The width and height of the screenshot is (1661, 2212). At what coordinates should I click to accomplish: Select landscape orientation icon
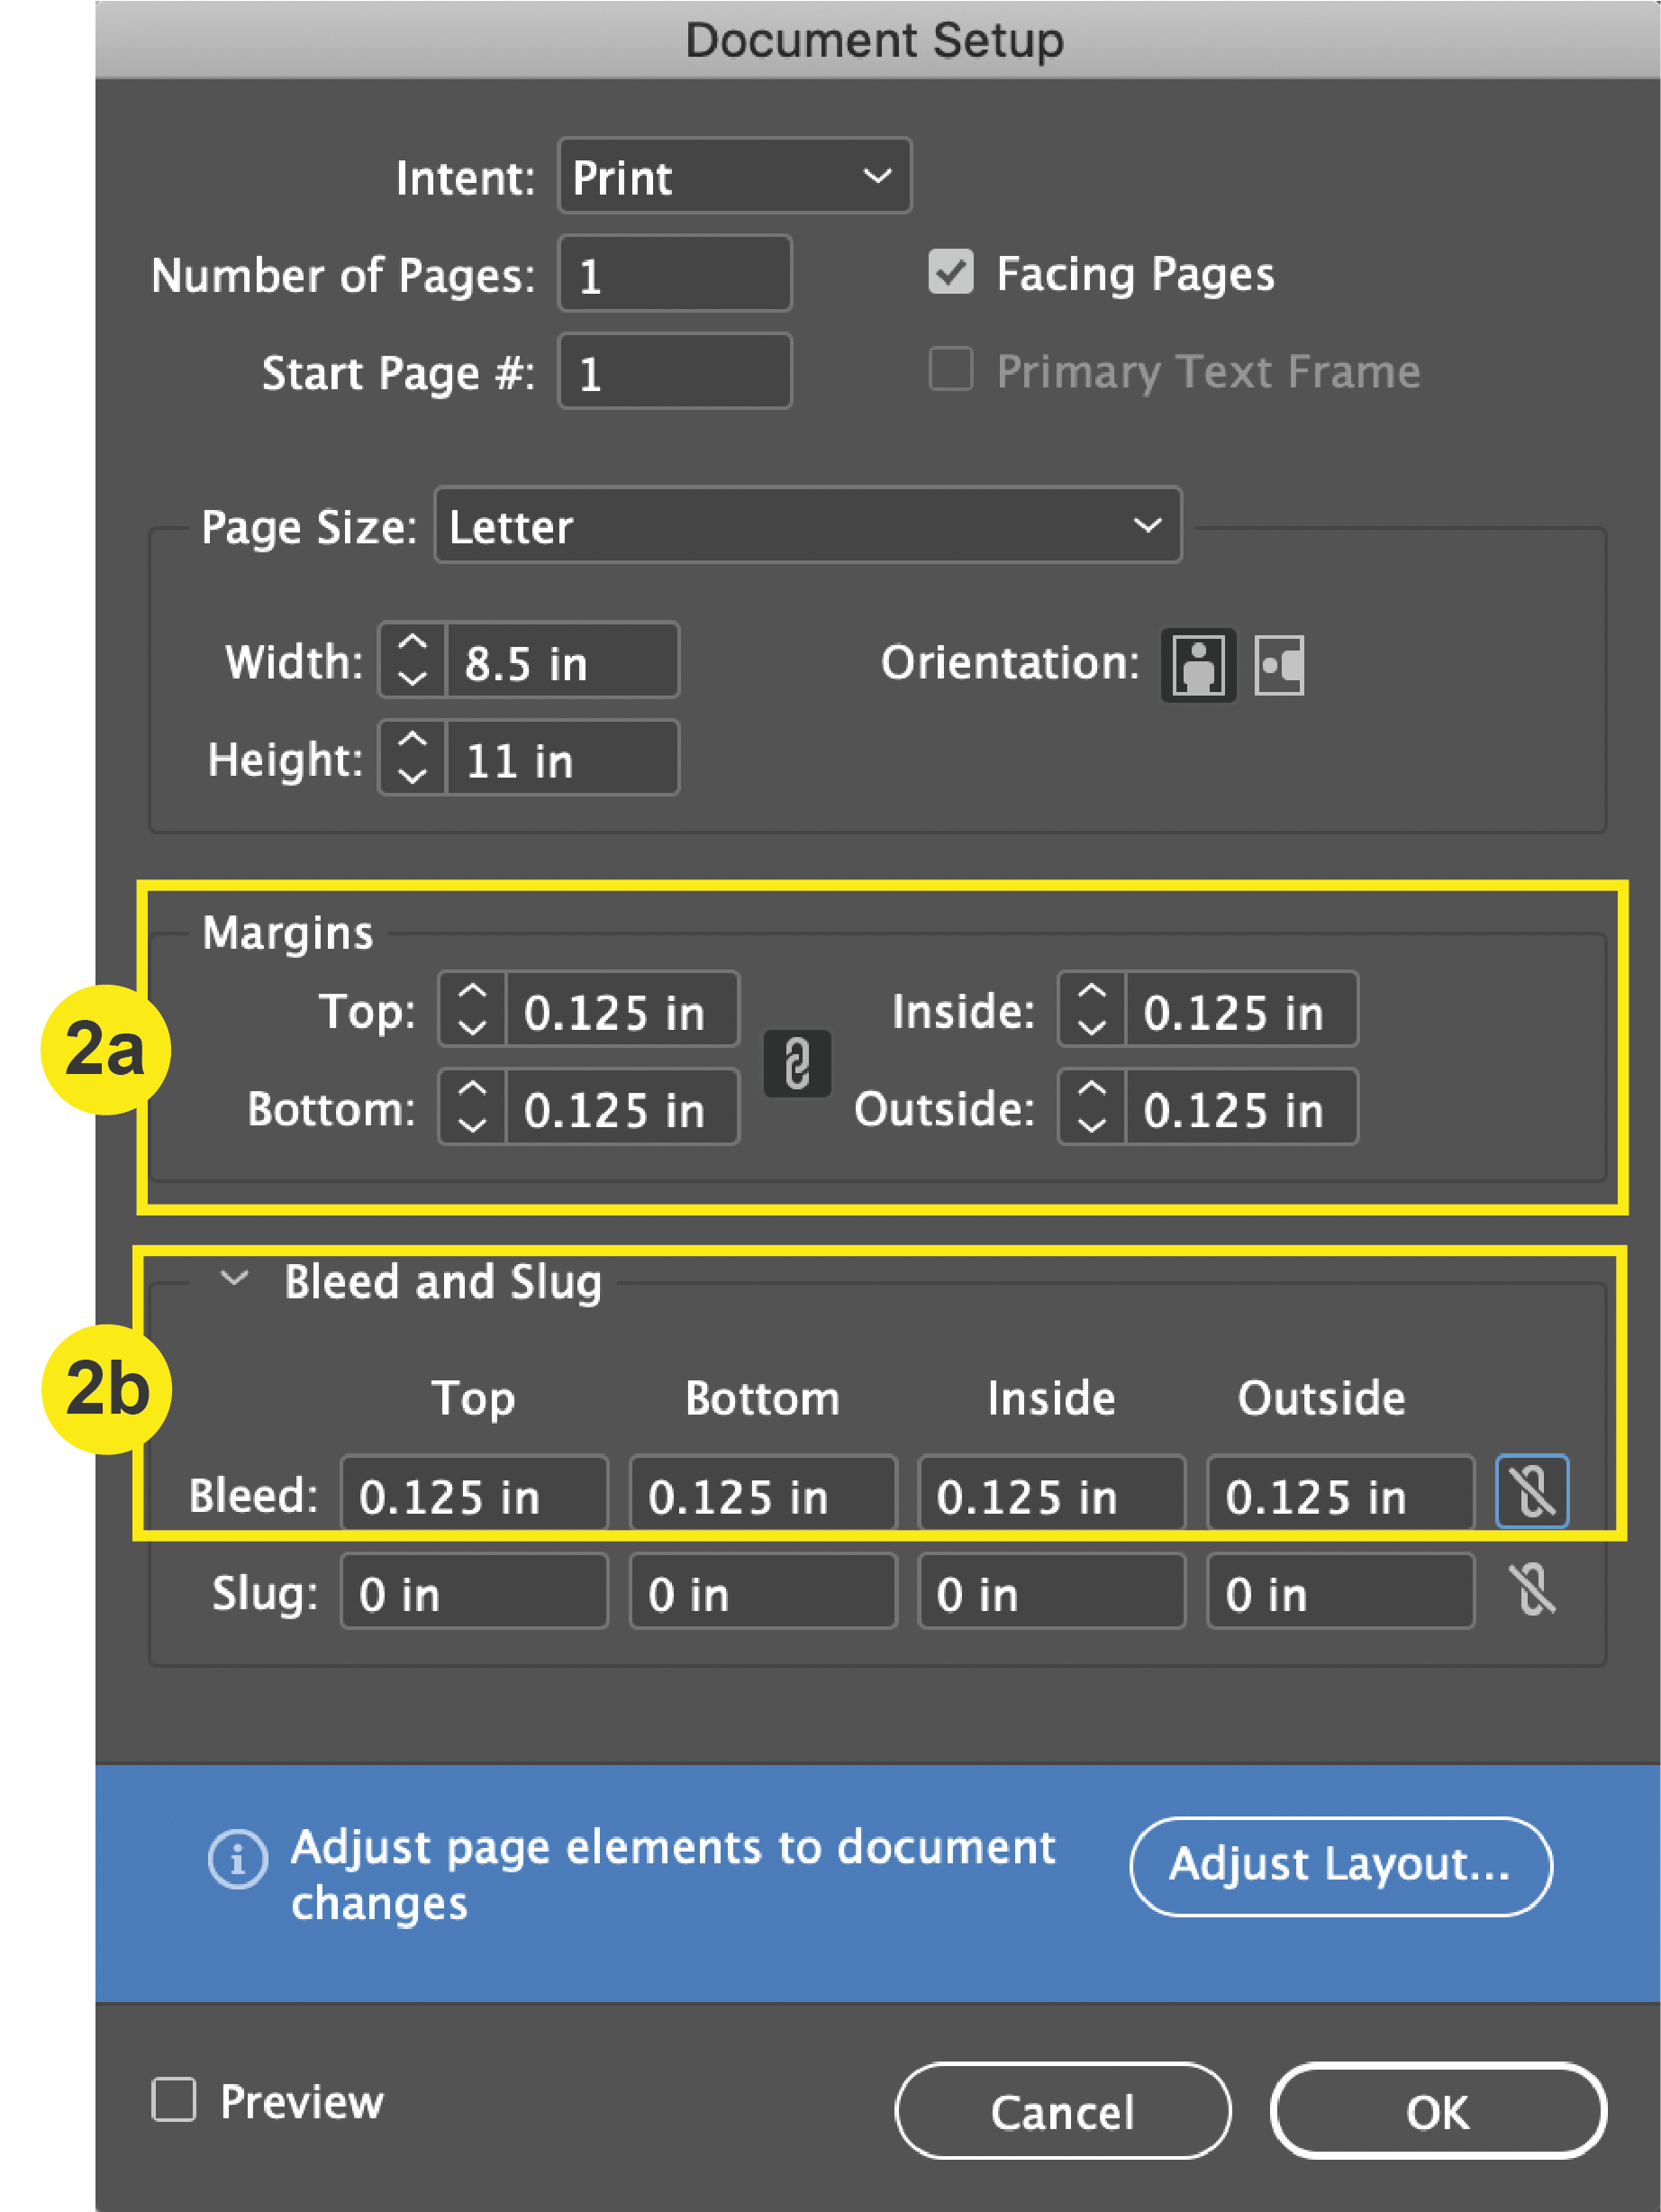tap(1280, 665)
